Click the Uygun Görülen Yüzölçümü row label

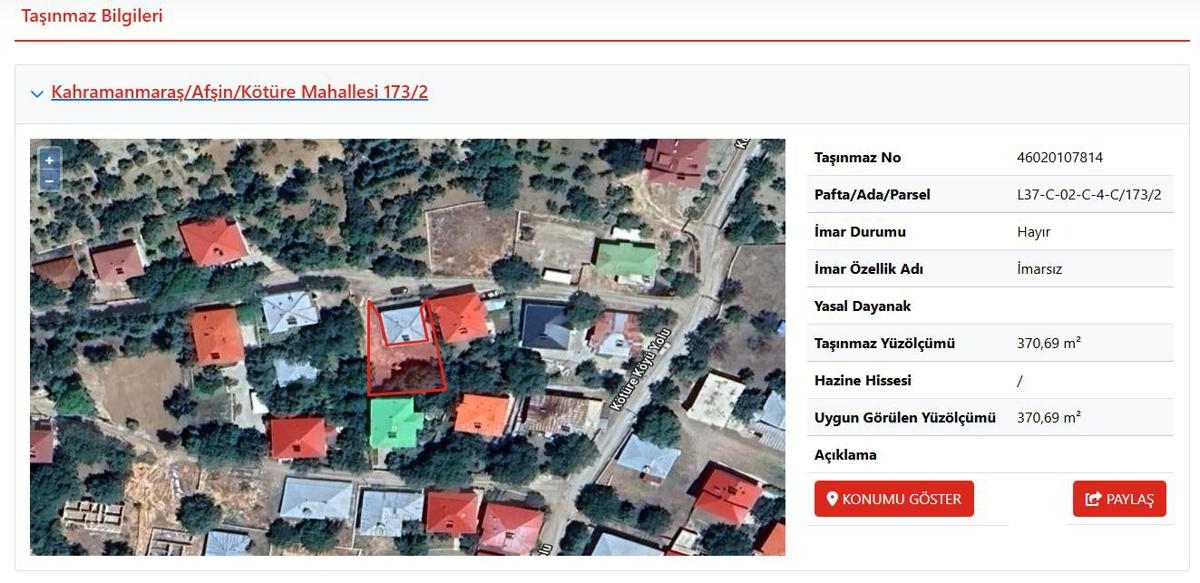pyautogui.click(x=905, y=417)
